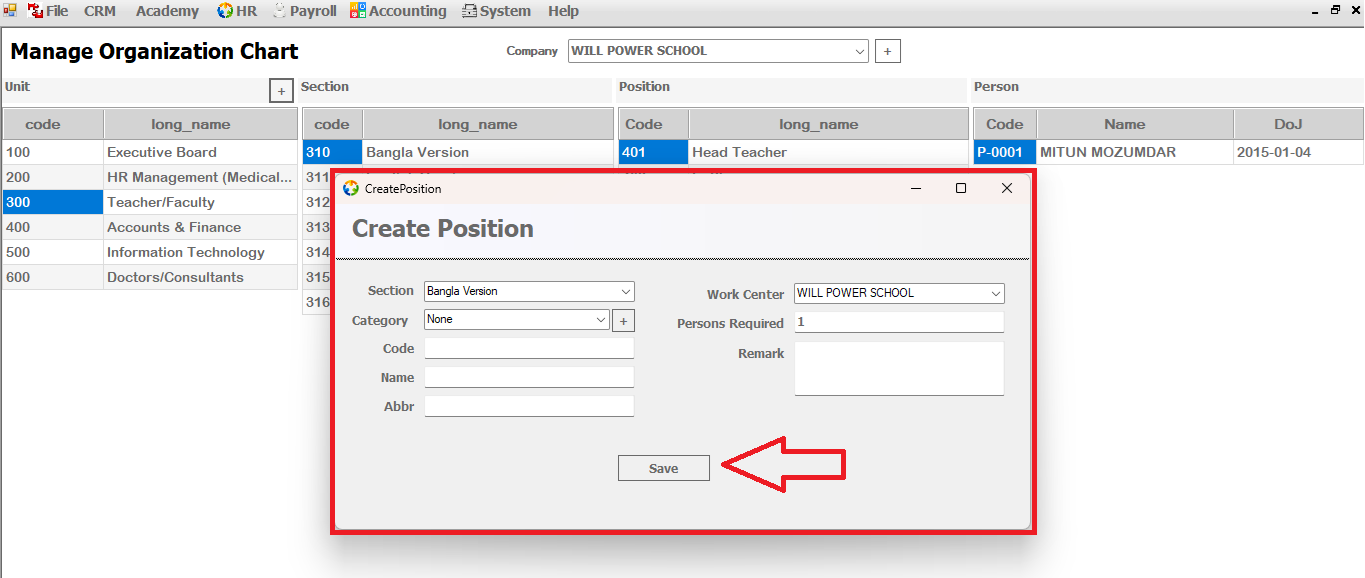Open the System menu
This screenshot has height=578, width=1365.
(496, 11)
